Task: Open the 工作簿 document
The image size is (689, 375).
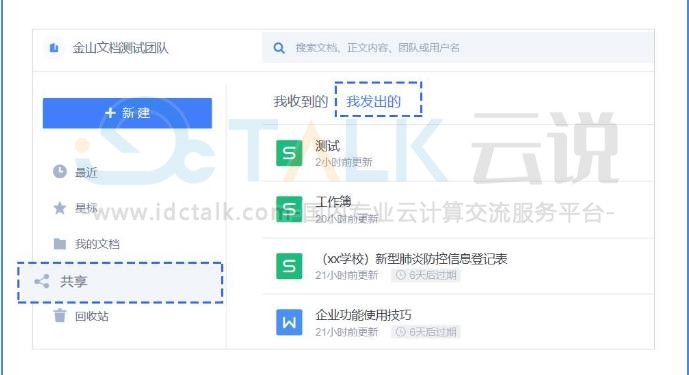Action: (x=333, y=202)
